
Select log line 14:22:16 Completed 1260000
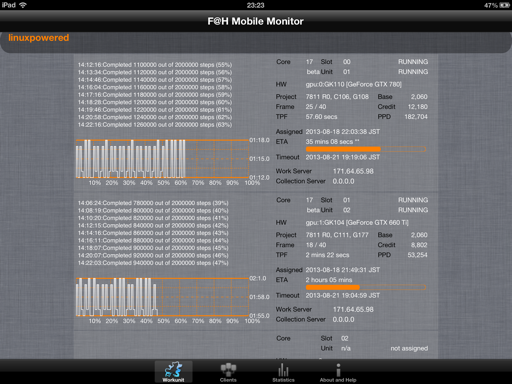point(155,125)
